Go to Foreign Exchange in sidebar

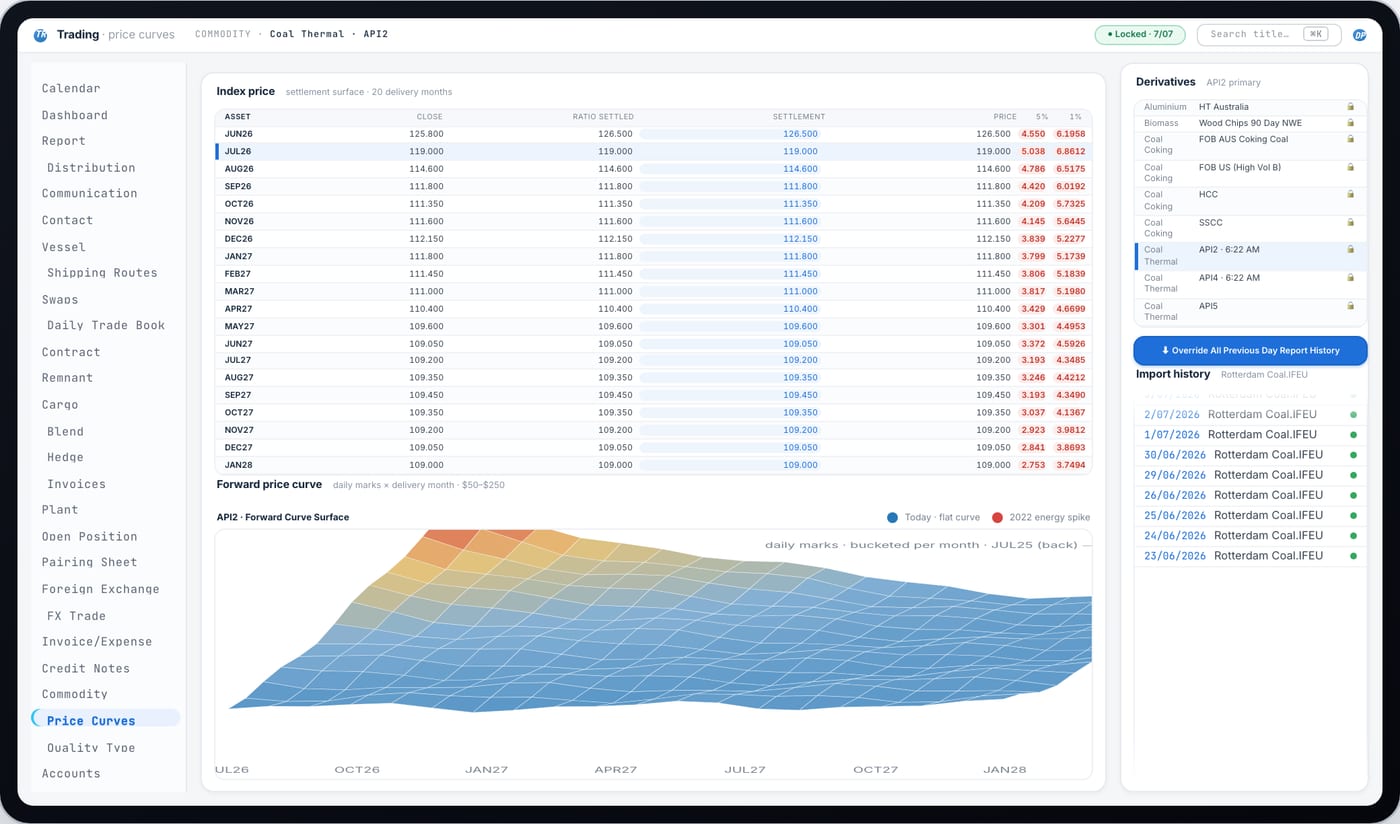(x=100, y=589)
